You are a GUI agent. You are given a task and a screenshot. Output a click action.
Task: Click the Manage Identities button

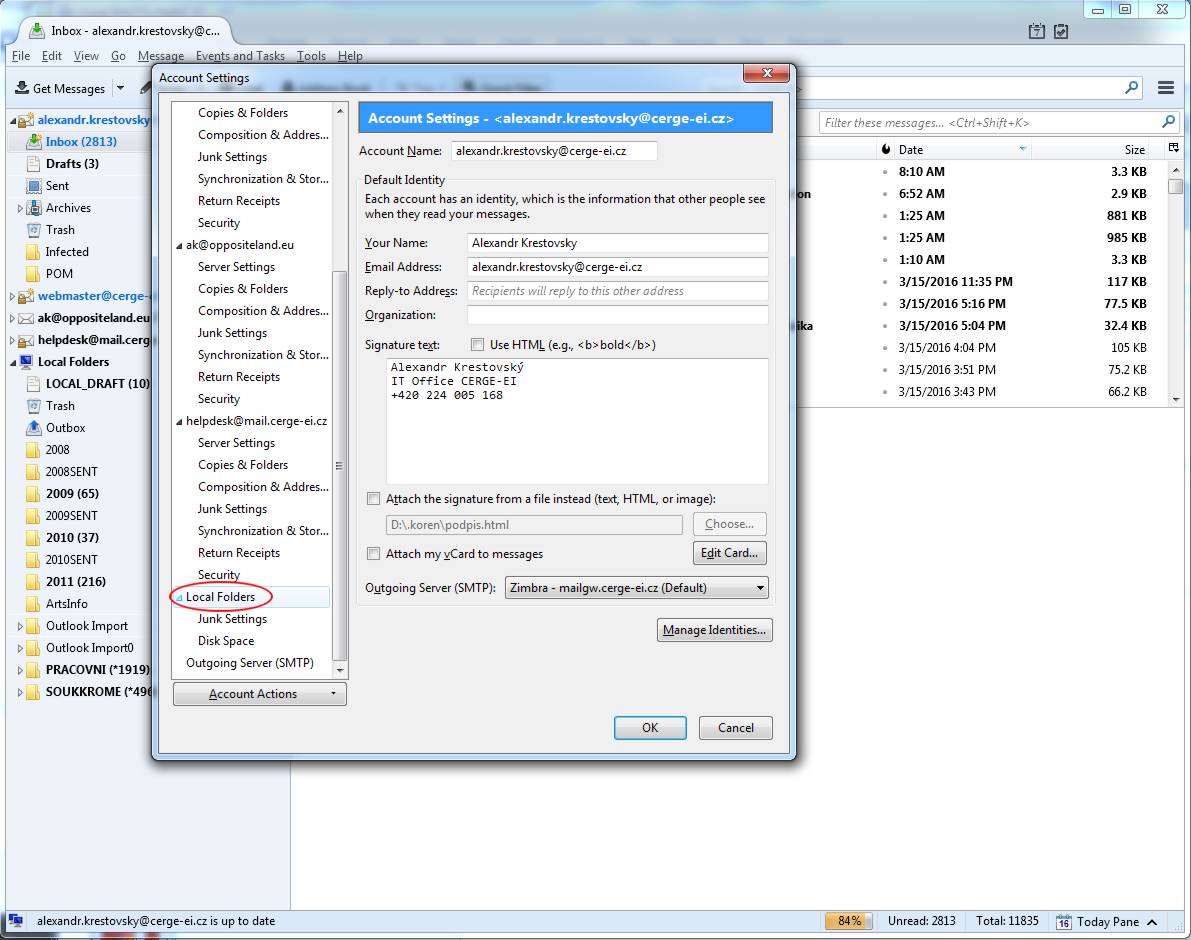(714, 630)
